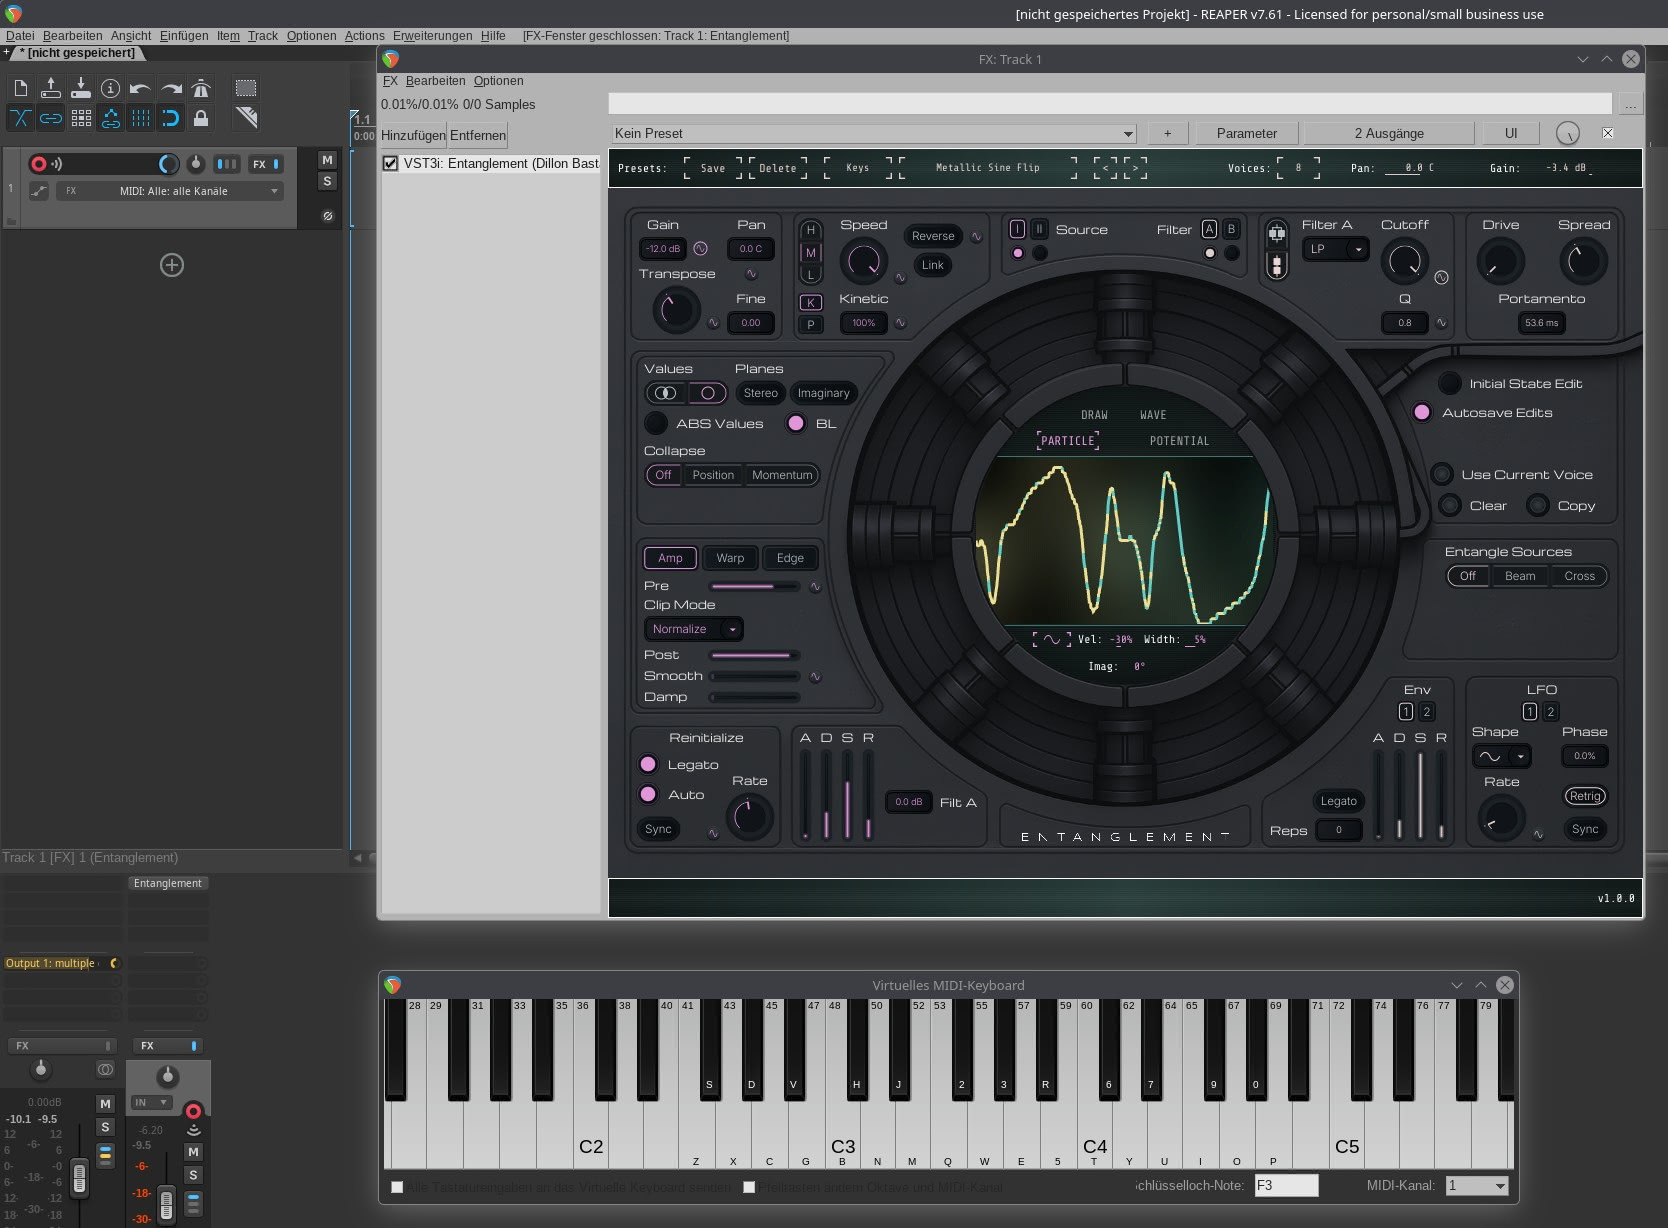This screenshot has height=1228, width=1668.
Task: Enable the ABS Values toggle
Action: pos(656,424)
